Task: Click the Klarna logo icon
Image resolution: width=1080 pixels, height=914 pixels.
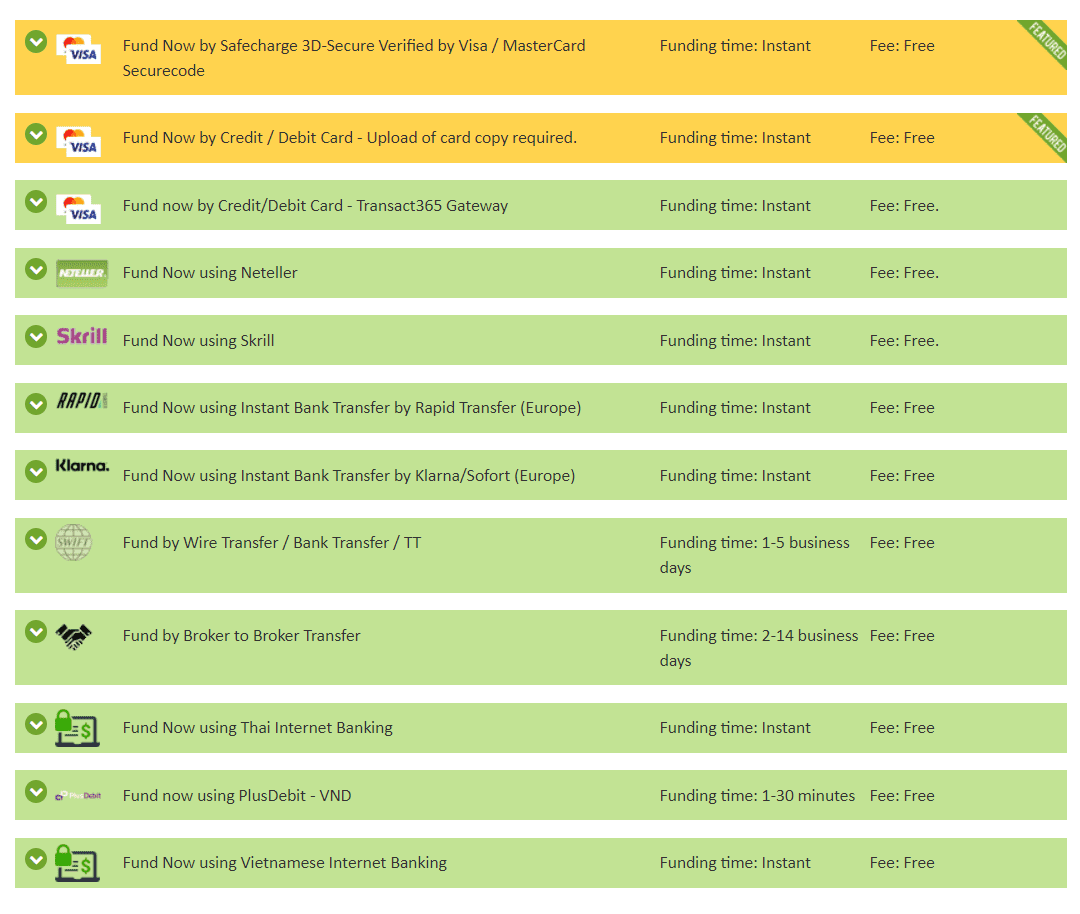Action: (x=81, y=467)
